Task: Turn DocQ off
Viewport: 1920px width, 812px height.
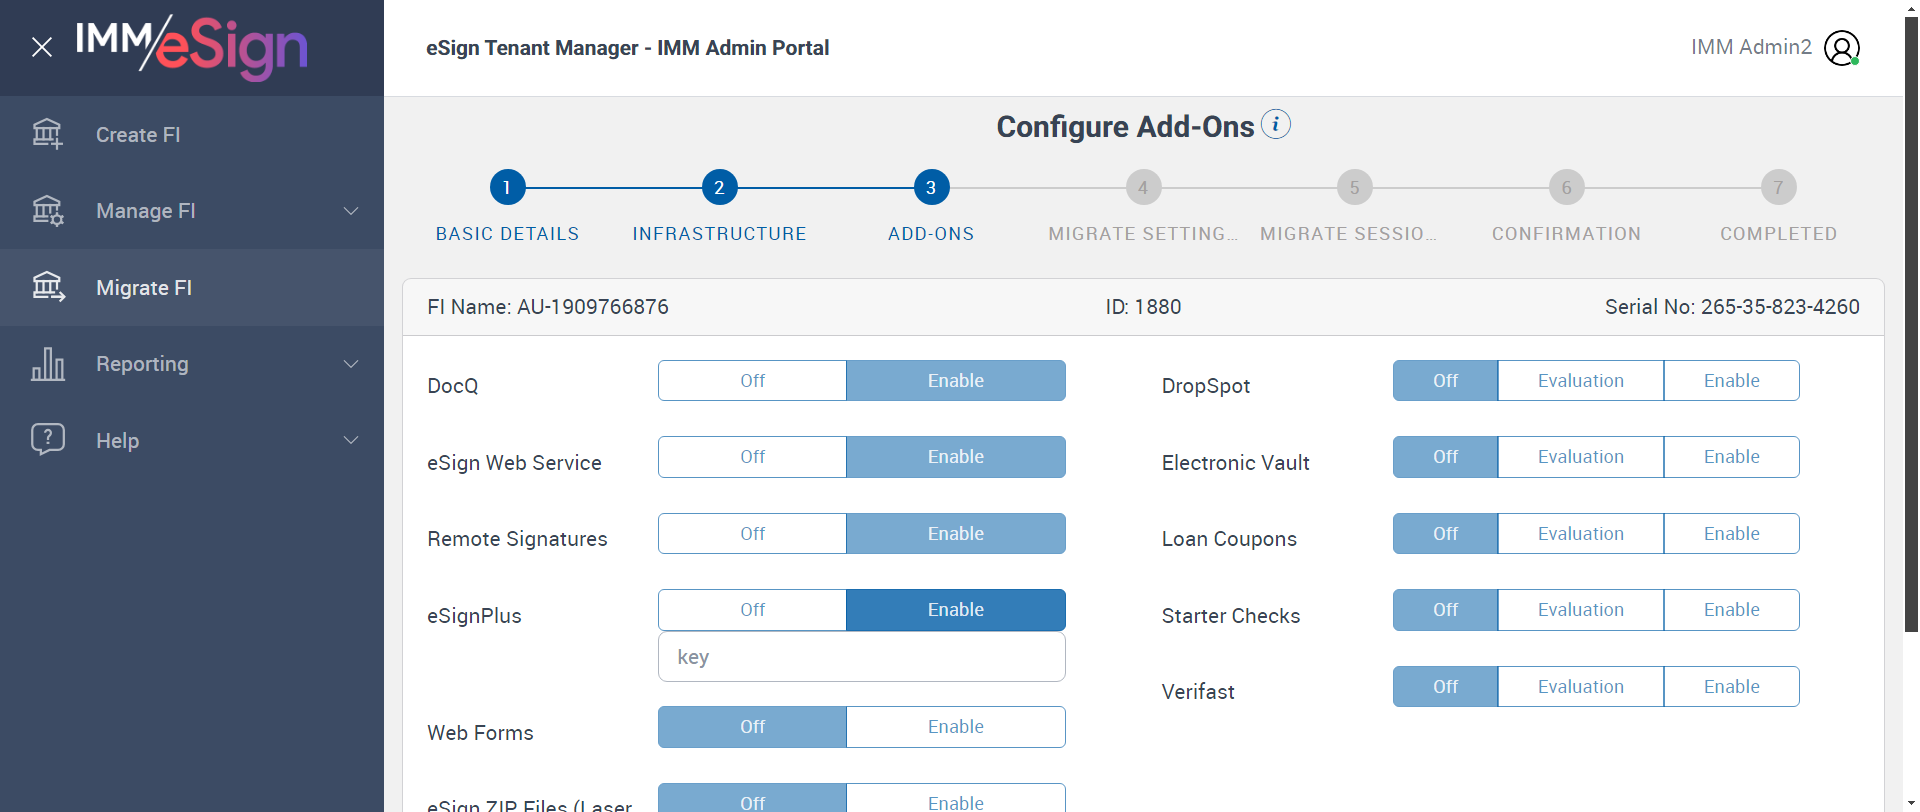Action: click(752, 381)
